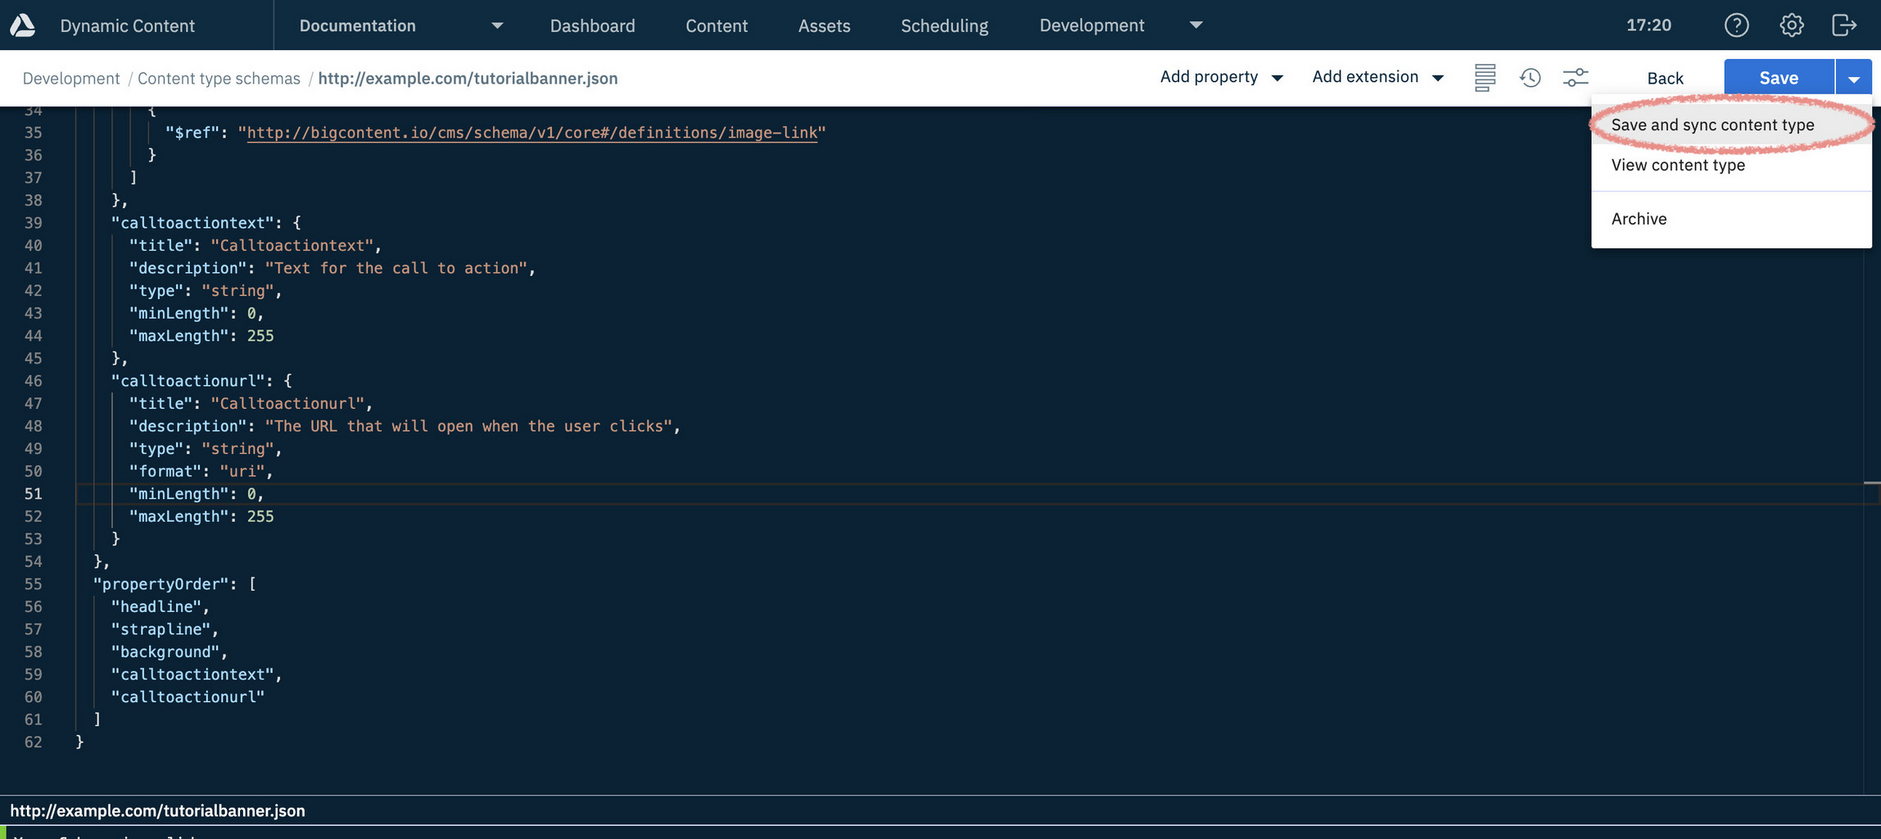Switch to the Assets tab

(824, 26)
